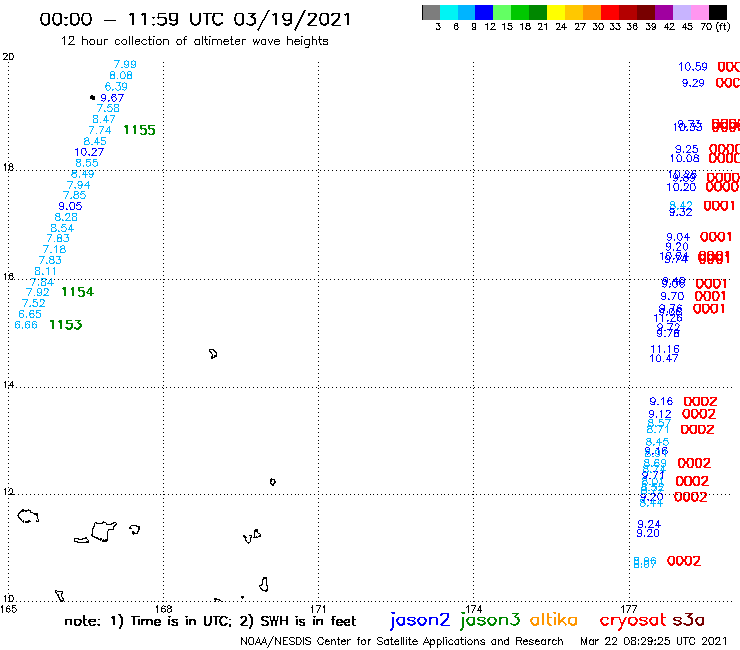
Task: Click the green time label 1153
Action: click(x=66, y=325)
